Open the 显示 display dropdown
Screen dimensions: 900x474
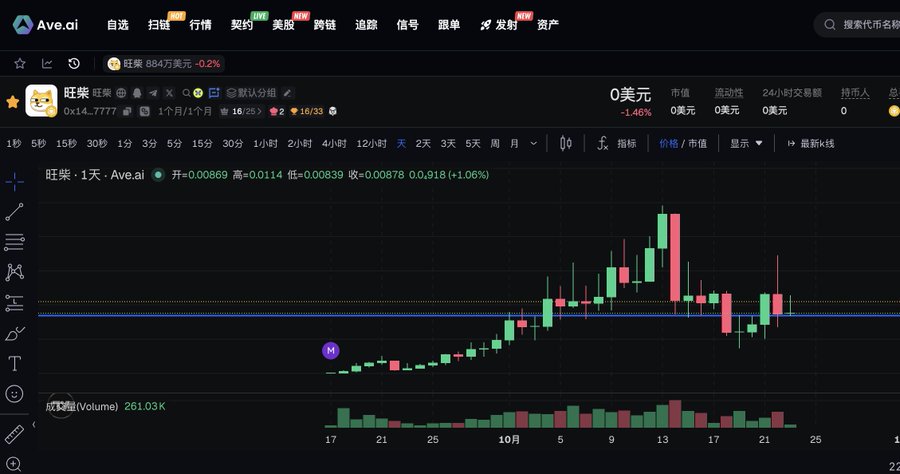[746, 143]
